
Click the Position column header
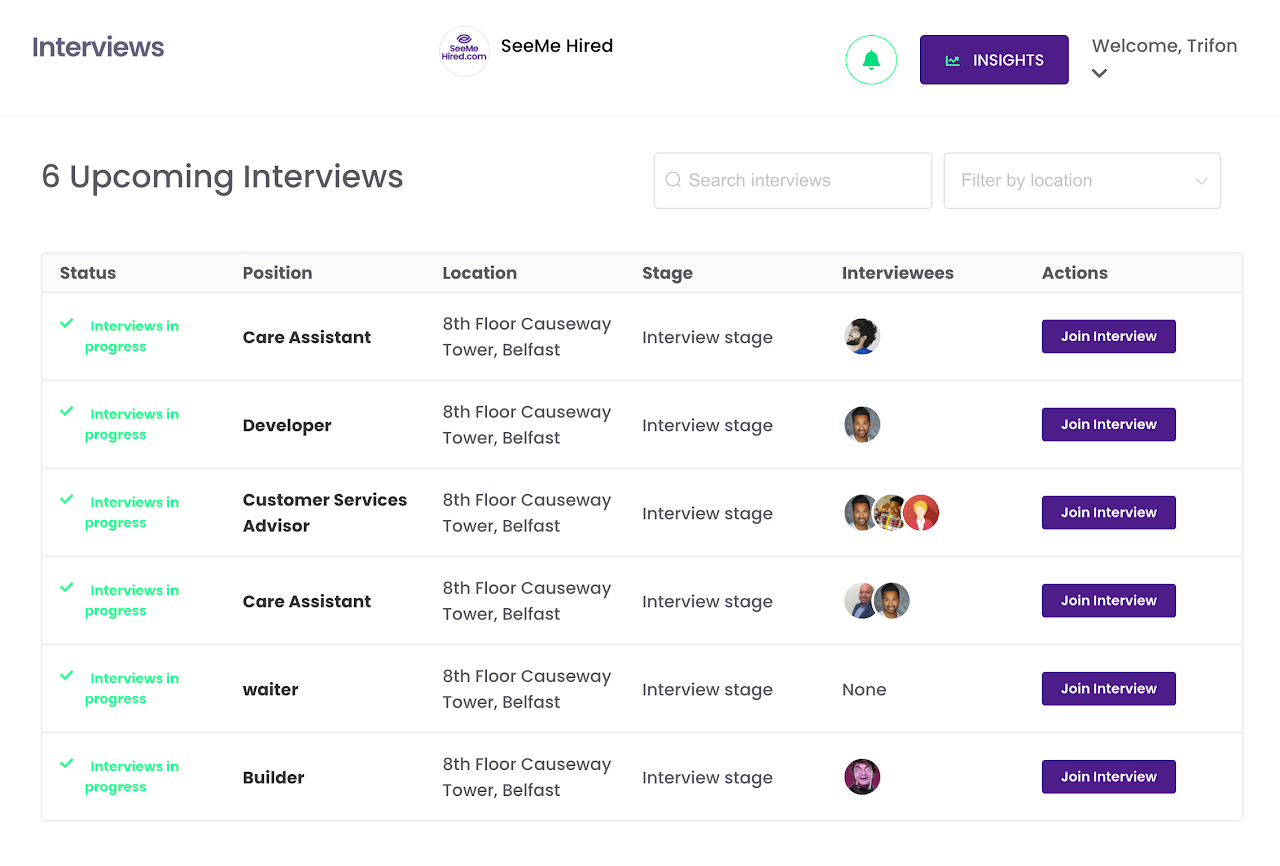(278, 273)
